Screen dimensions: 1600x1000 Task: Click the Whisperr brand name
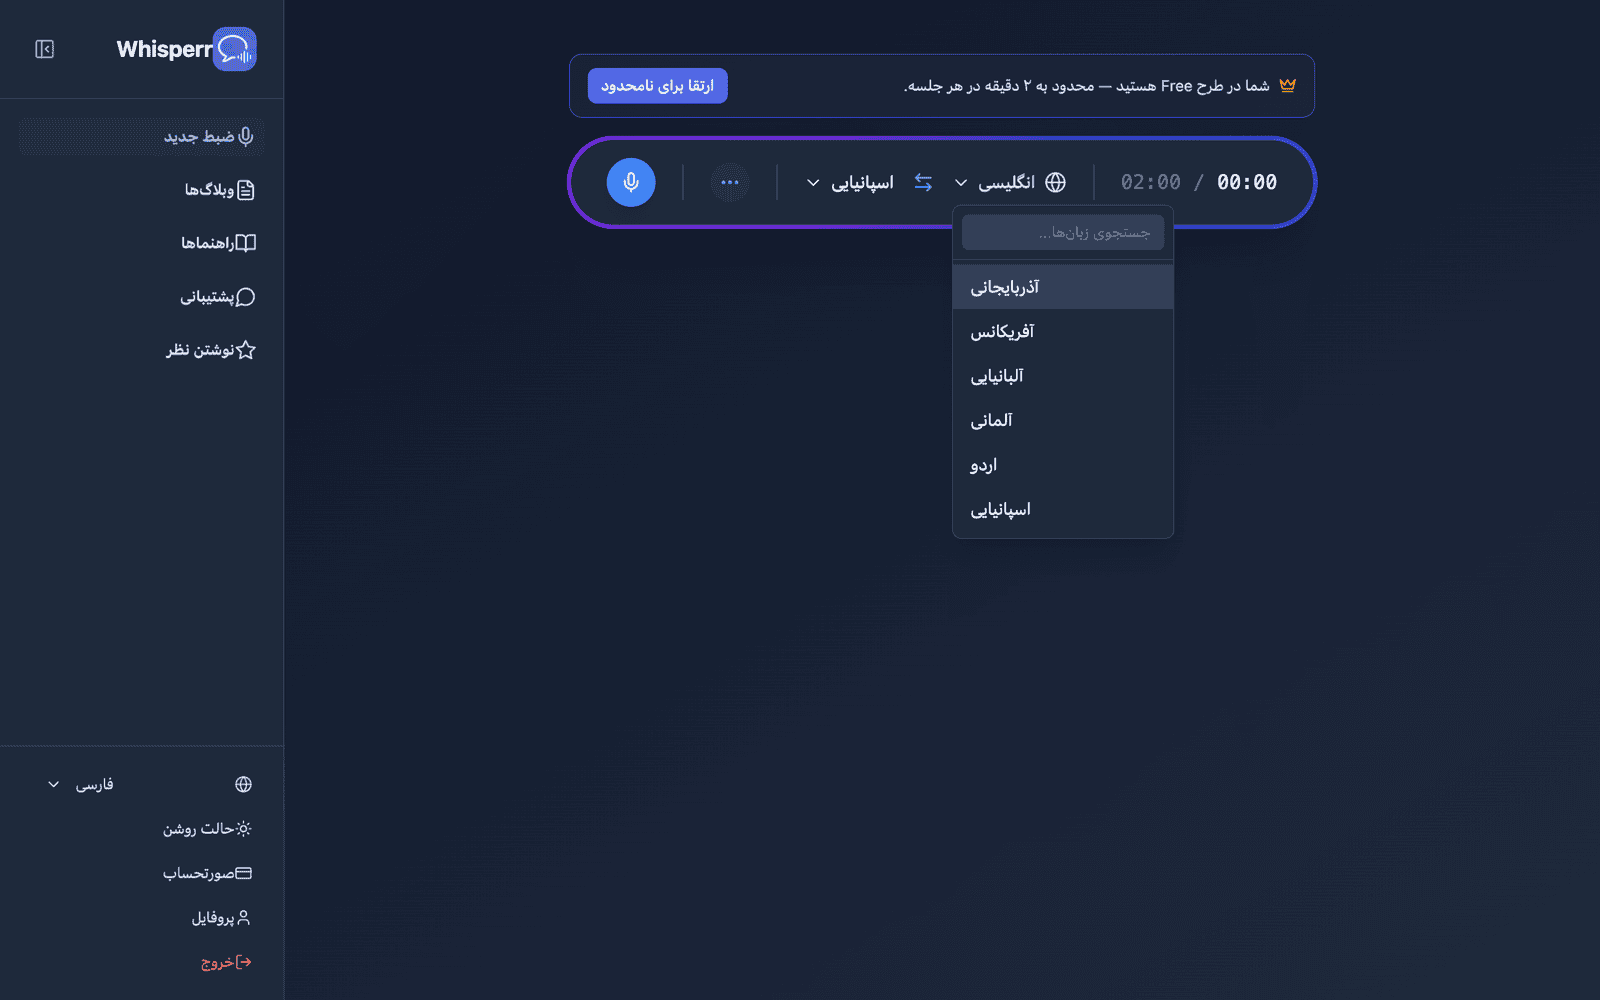165,49
